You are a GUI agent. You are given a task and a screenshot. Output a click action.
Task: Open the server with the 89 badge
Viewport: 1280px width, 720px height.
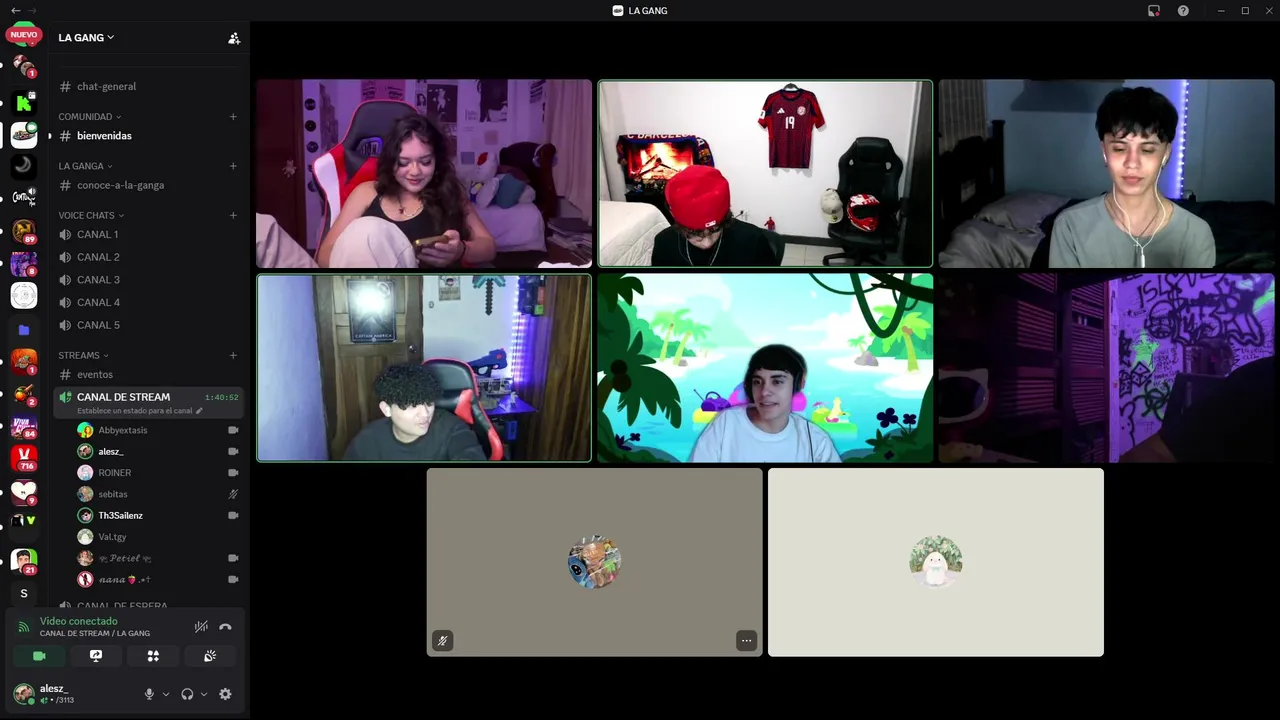pos(24,232)
